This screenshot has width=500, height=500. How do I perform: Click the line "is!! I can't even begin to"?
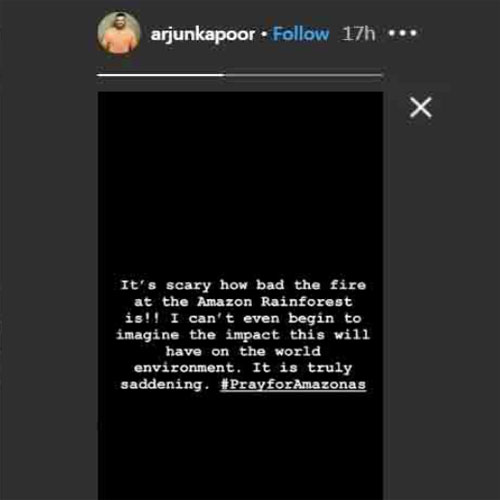coord(243,318)
